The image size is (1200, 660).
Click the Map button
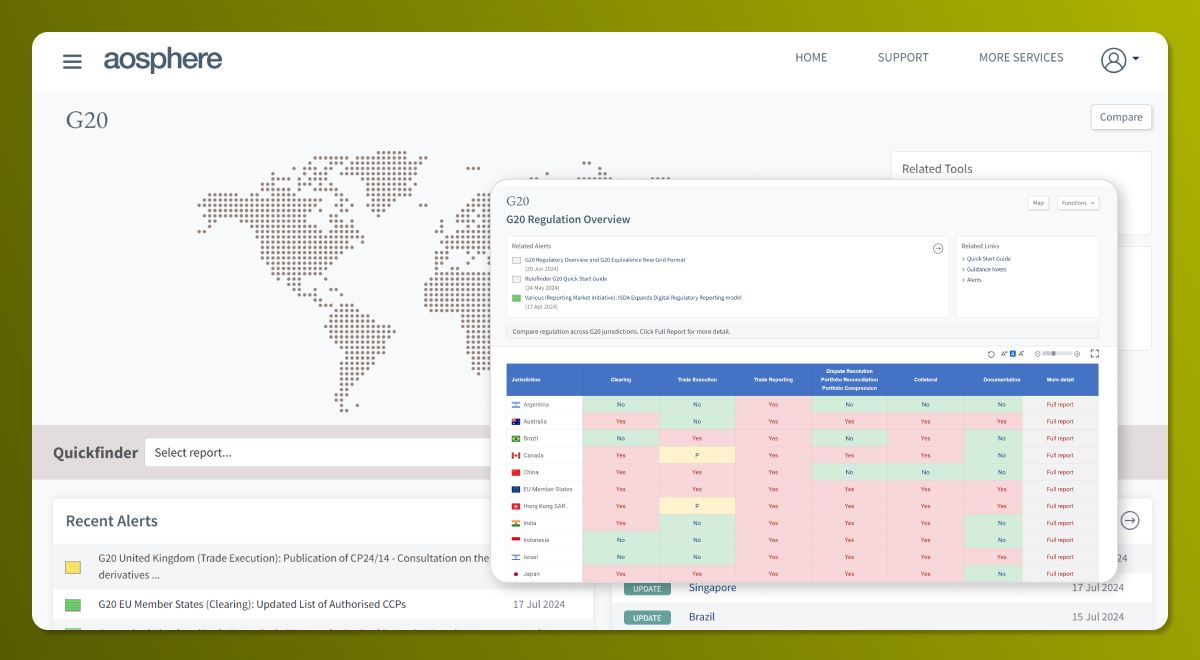coord(1038,203)
